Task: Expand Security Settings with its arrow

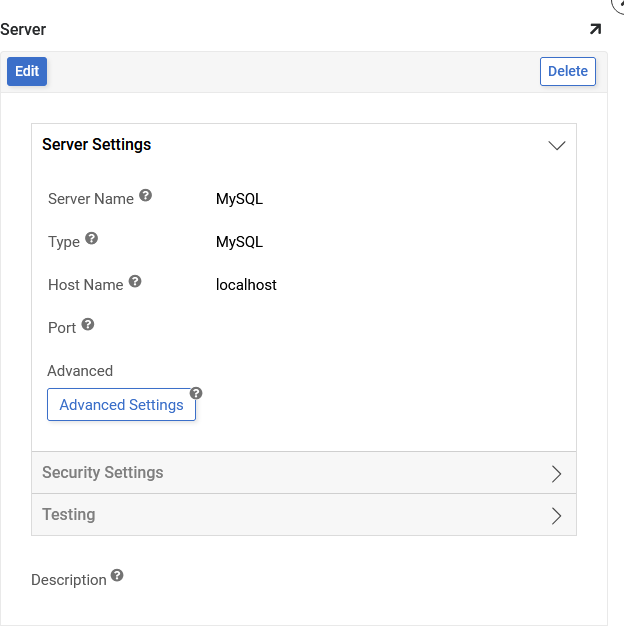Action: [x=557, y=473]
